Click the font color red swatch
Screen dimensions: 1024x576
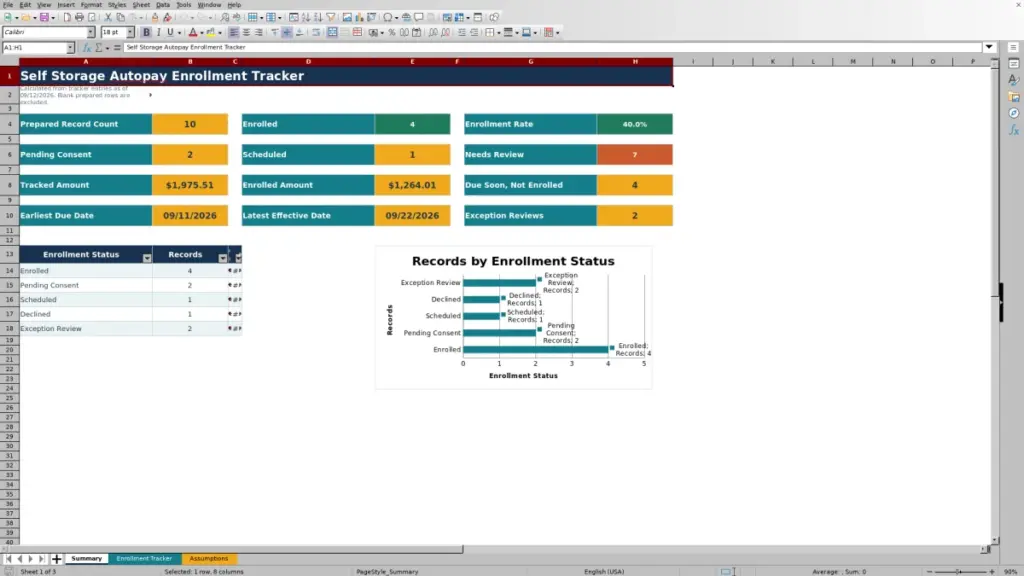[193, 32]
